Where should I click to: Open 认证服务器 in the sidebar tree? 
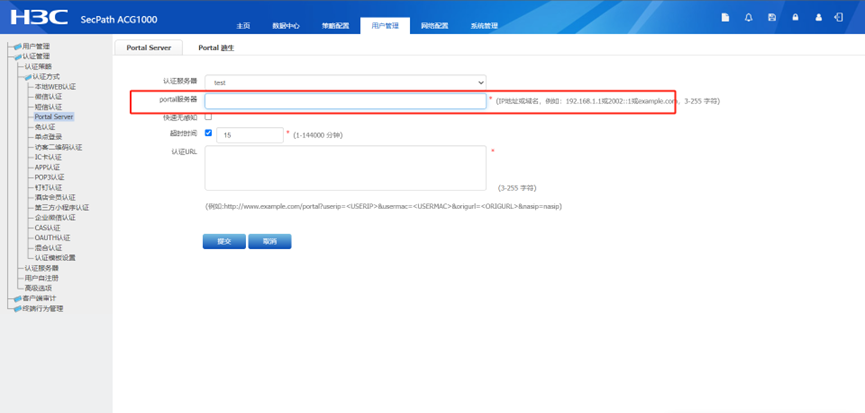pos(41,268)
